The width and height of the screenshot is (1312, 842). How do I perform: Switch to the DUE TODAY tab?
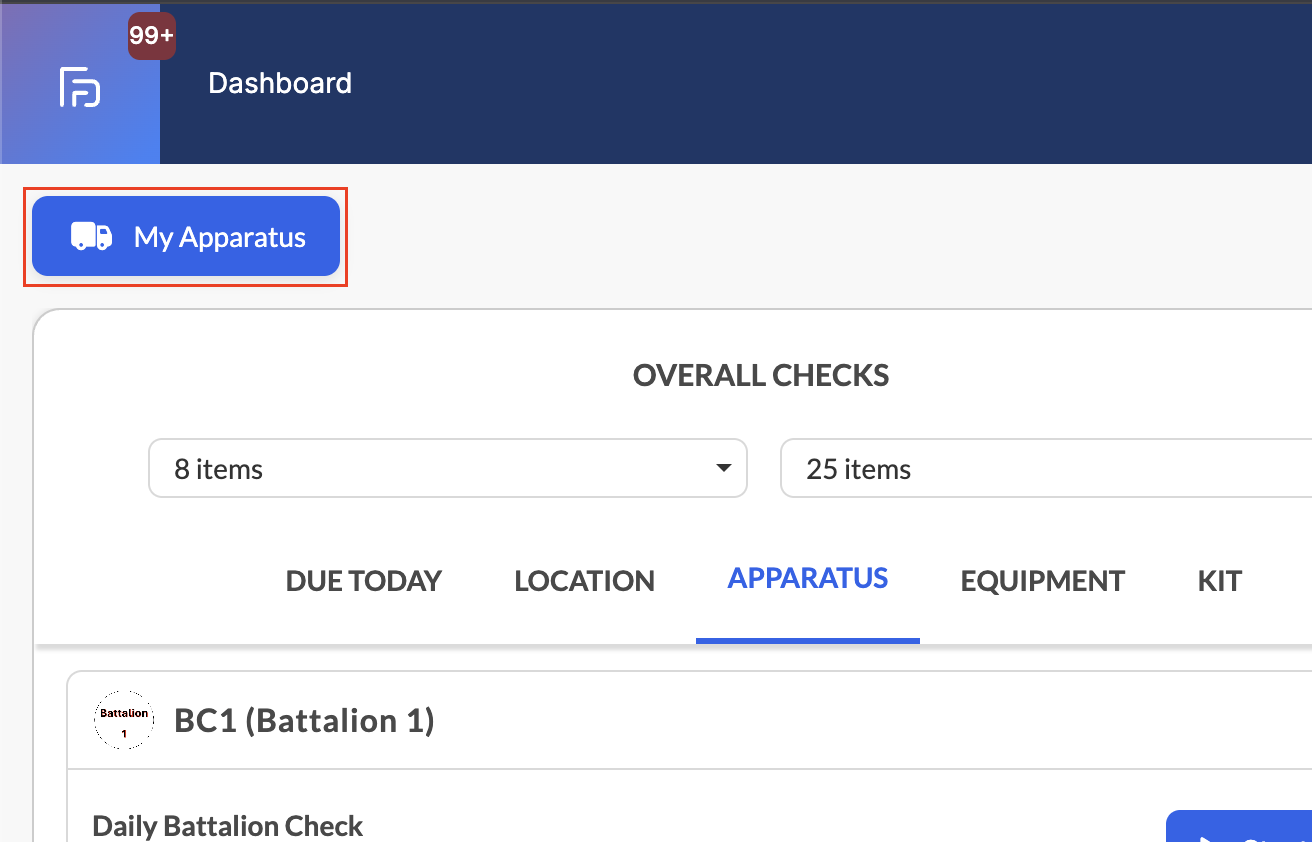click(364, 581)
